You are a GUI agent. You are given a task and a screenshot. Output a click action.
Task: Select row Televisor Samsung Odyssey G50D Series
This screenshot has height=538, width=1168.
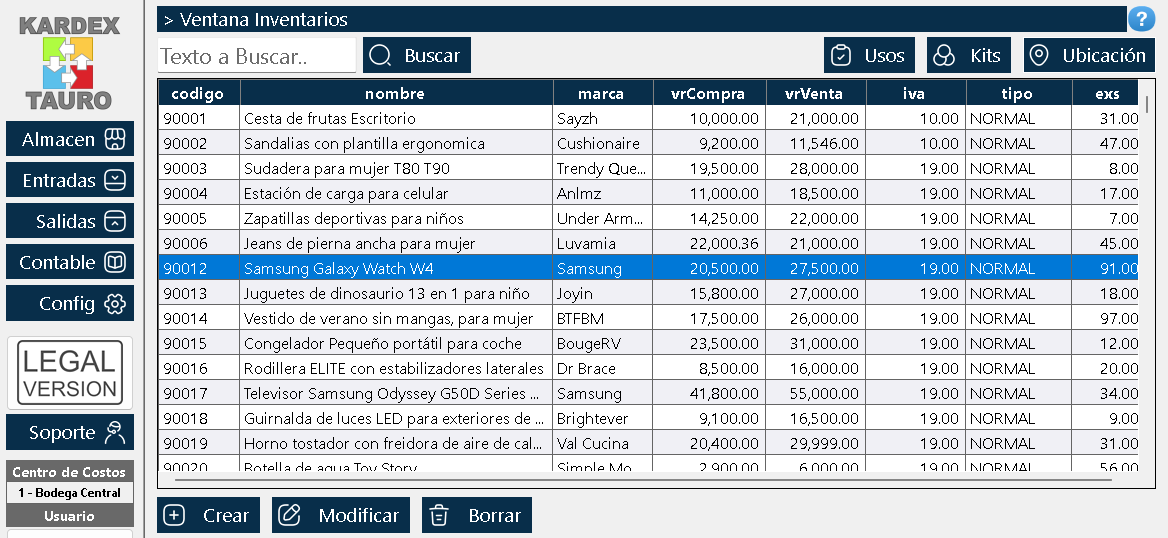tap(648, 393)
